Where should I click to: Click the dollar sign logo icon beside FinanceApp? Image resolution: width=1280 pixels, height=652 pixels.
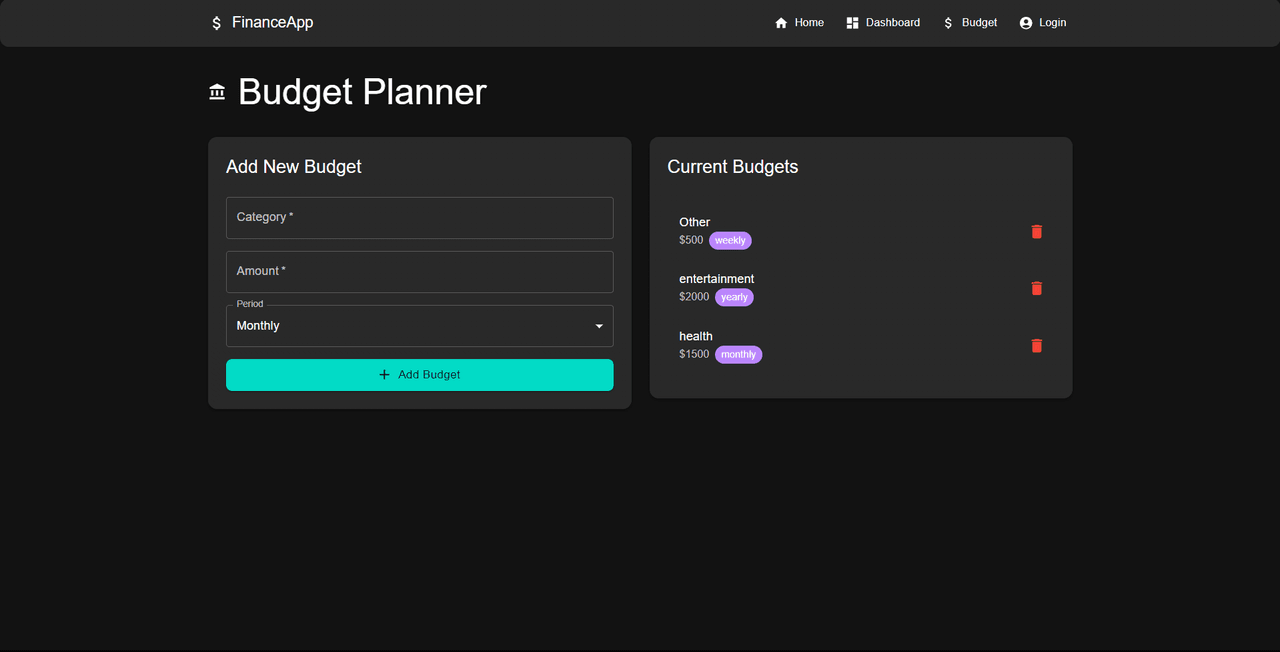click(216, 23)
